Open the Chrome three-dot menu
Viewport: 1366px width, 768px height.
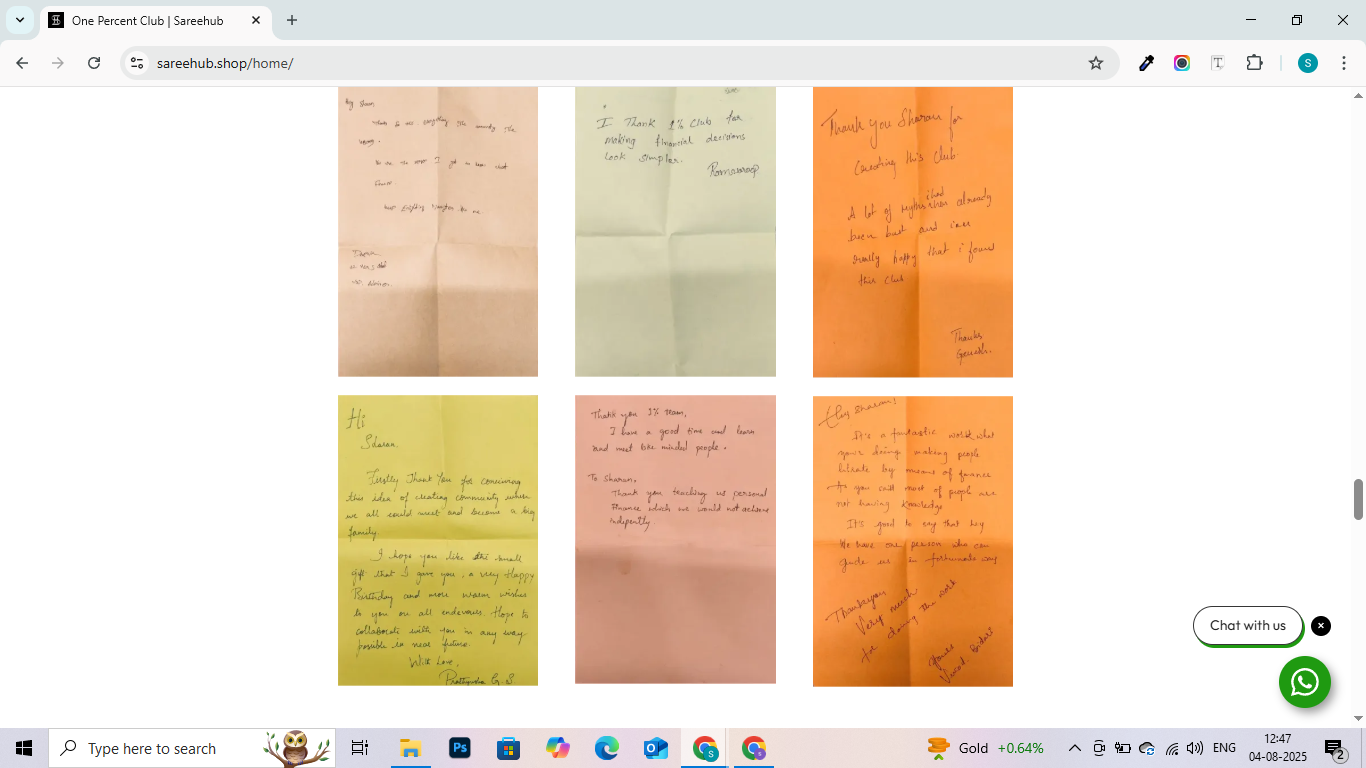[1341, 63]
